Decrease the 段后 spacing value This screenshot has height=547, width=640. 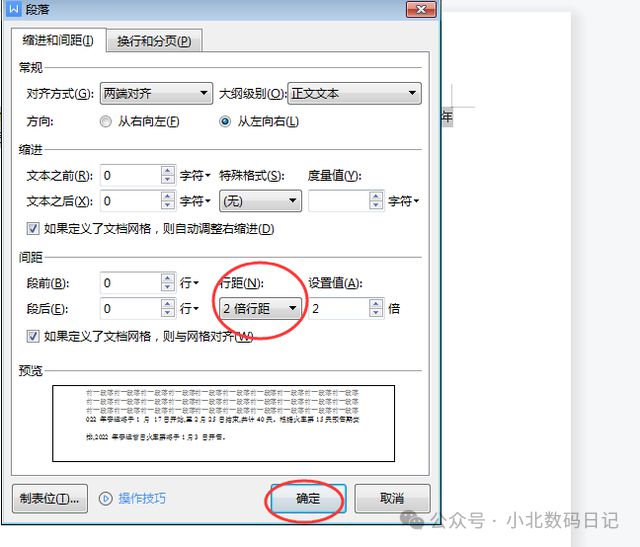point(168,314)
